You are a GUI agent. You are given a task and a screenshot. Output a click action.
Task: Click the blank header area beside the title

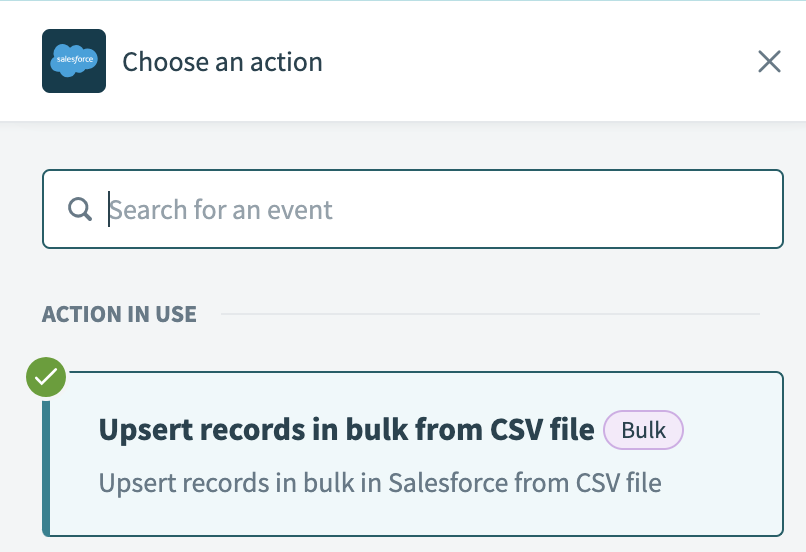(540, 62)
